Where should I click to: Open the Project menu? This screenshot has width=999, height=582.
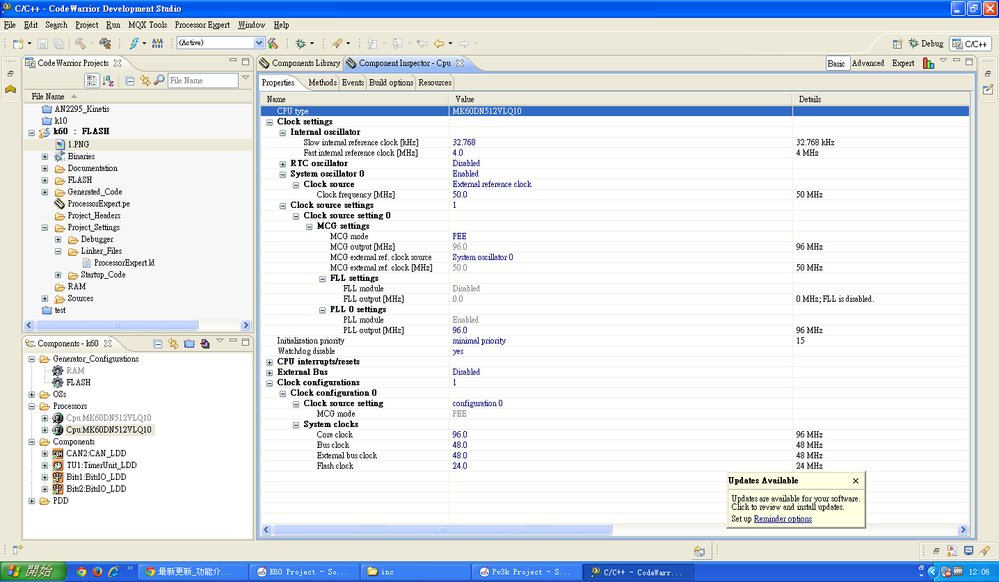pyautogui.click(x=87, y=25)
